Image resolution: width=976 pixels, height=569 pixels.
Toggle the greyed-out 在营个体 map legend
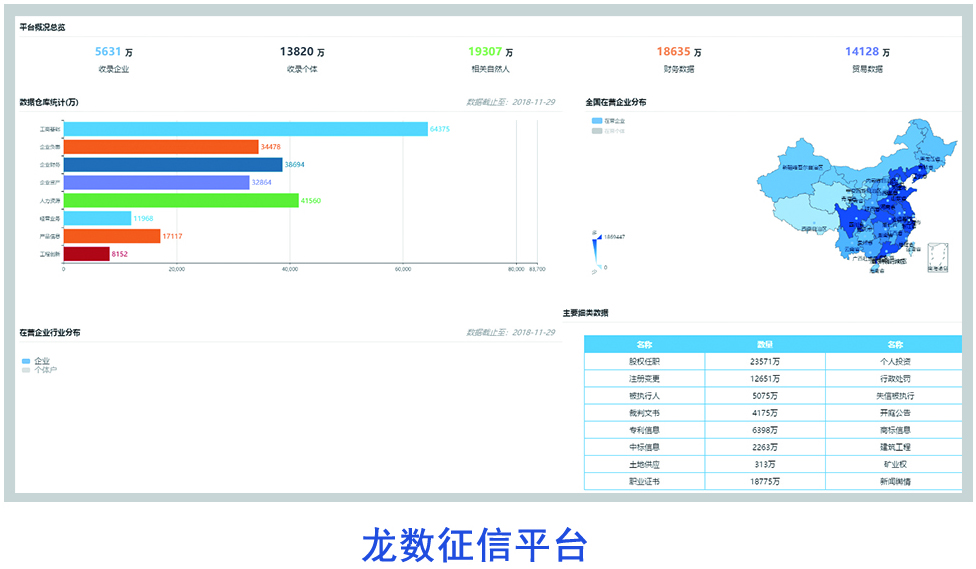click(x=608, y=131)
